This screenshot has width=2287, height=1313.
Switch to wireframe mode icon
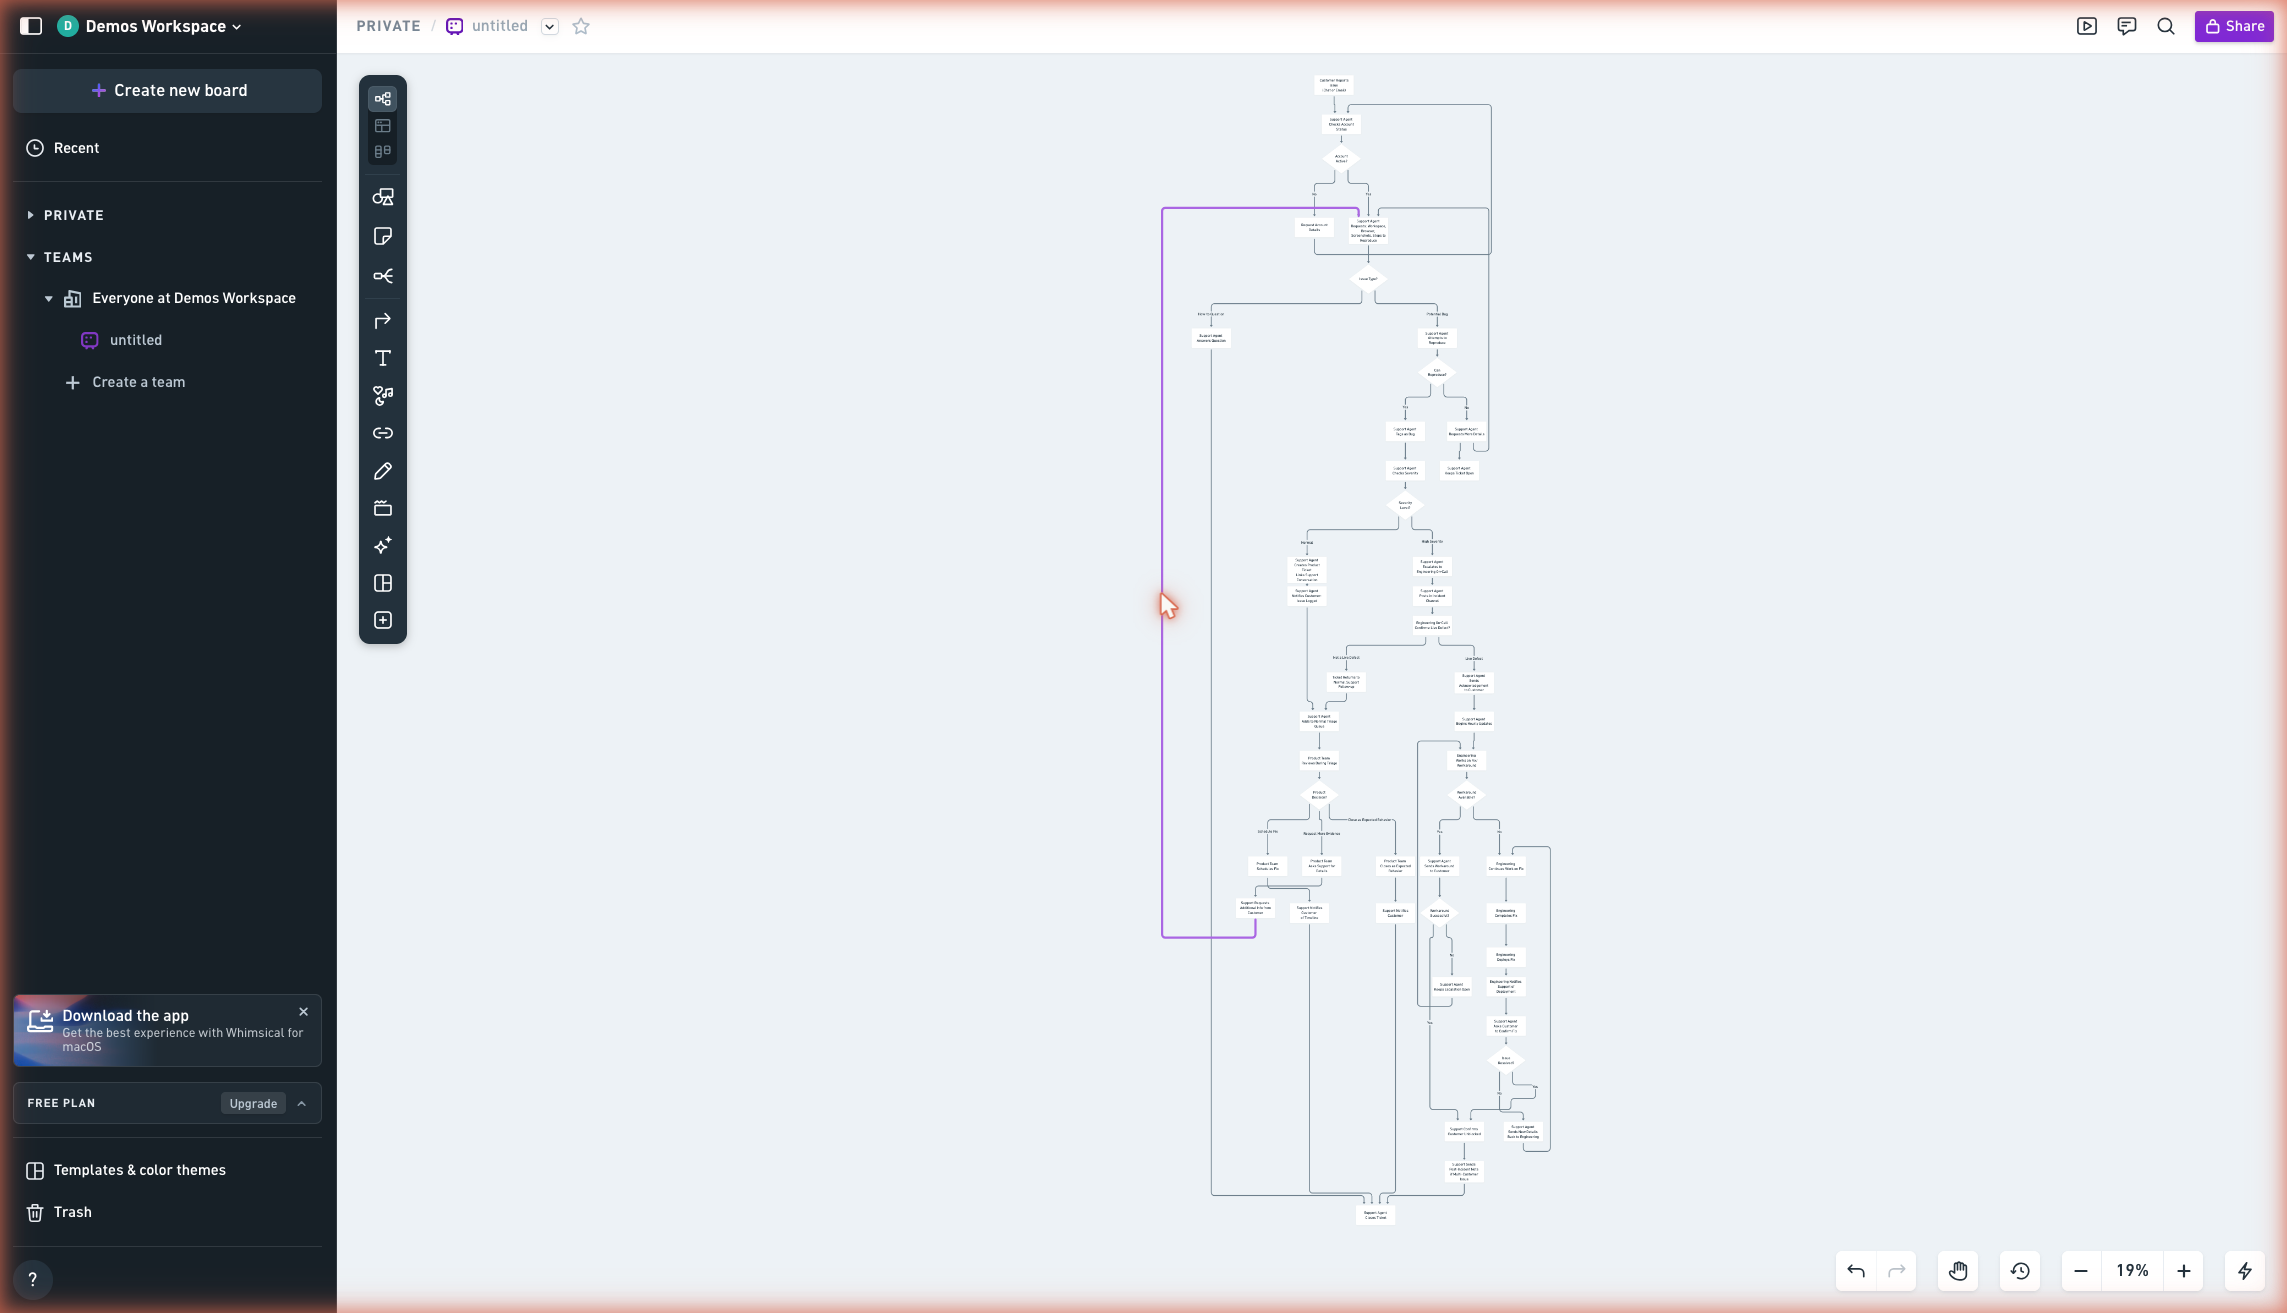tap(383, 126)
